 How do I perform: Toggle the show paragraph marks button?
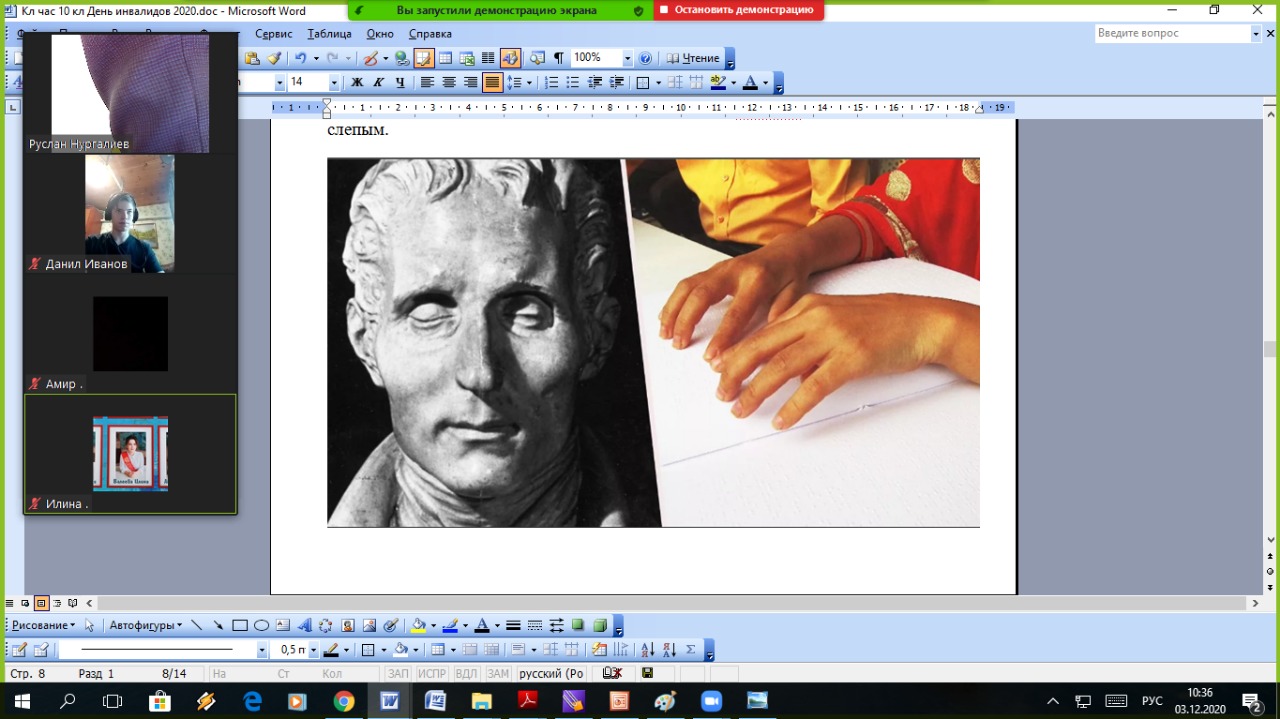(x=559, y=58)
